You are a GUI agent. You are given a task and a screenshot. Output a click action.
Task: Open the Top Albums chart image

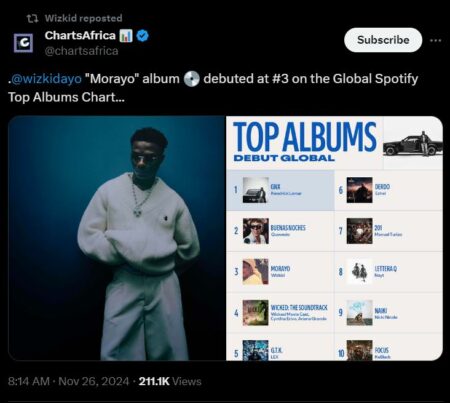coord(334,238)
